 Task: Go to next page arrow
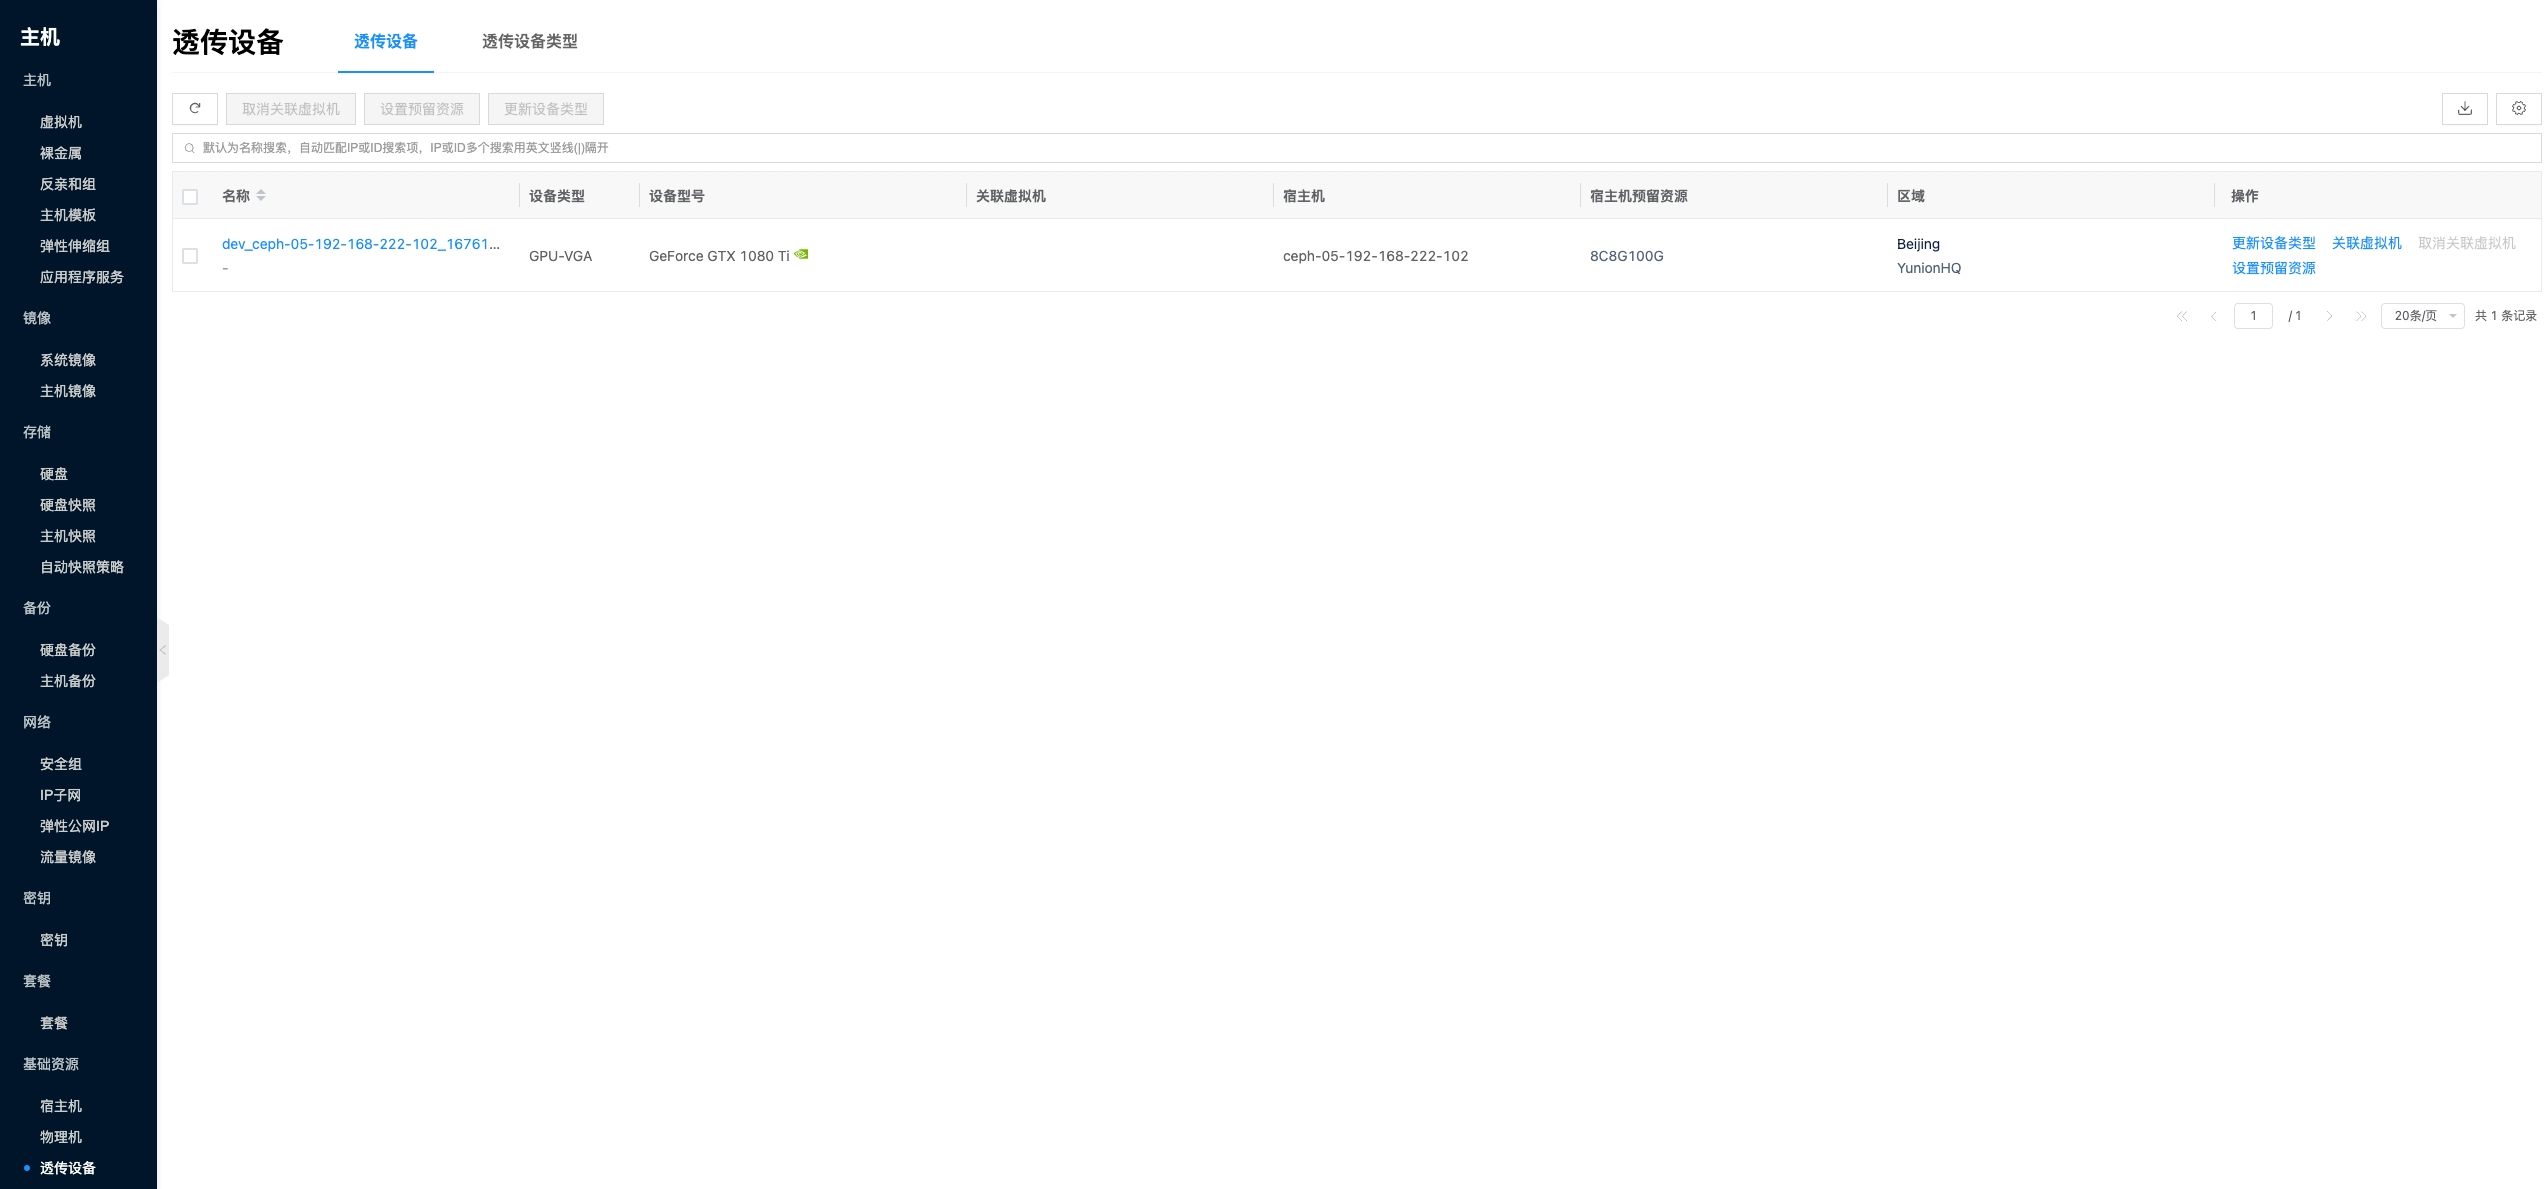click(x=2329, y=316)
